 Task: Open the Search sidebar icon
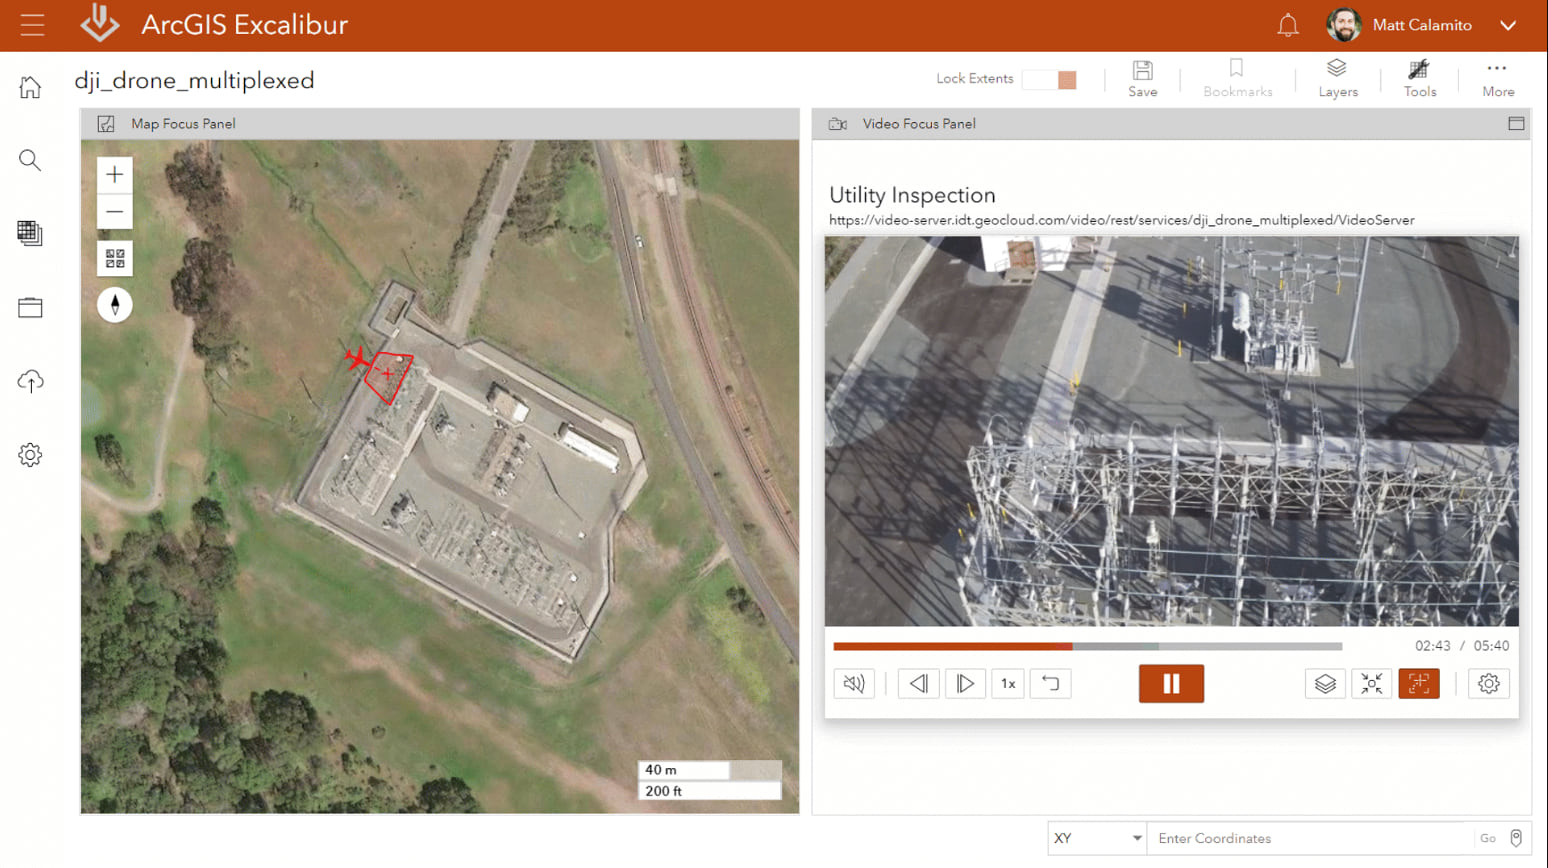pos(30,160)
